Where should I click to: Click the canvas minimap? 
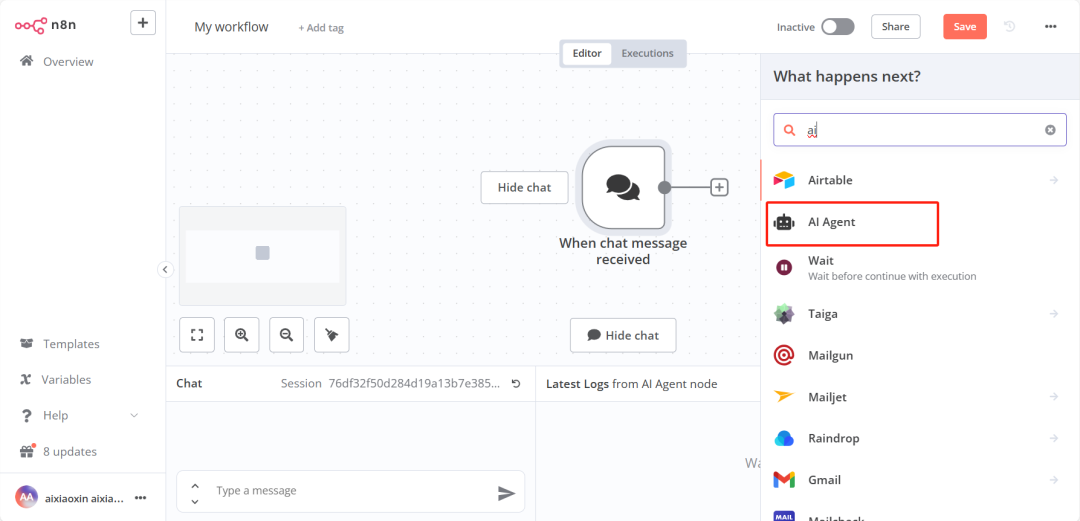[x=262, y=256]
